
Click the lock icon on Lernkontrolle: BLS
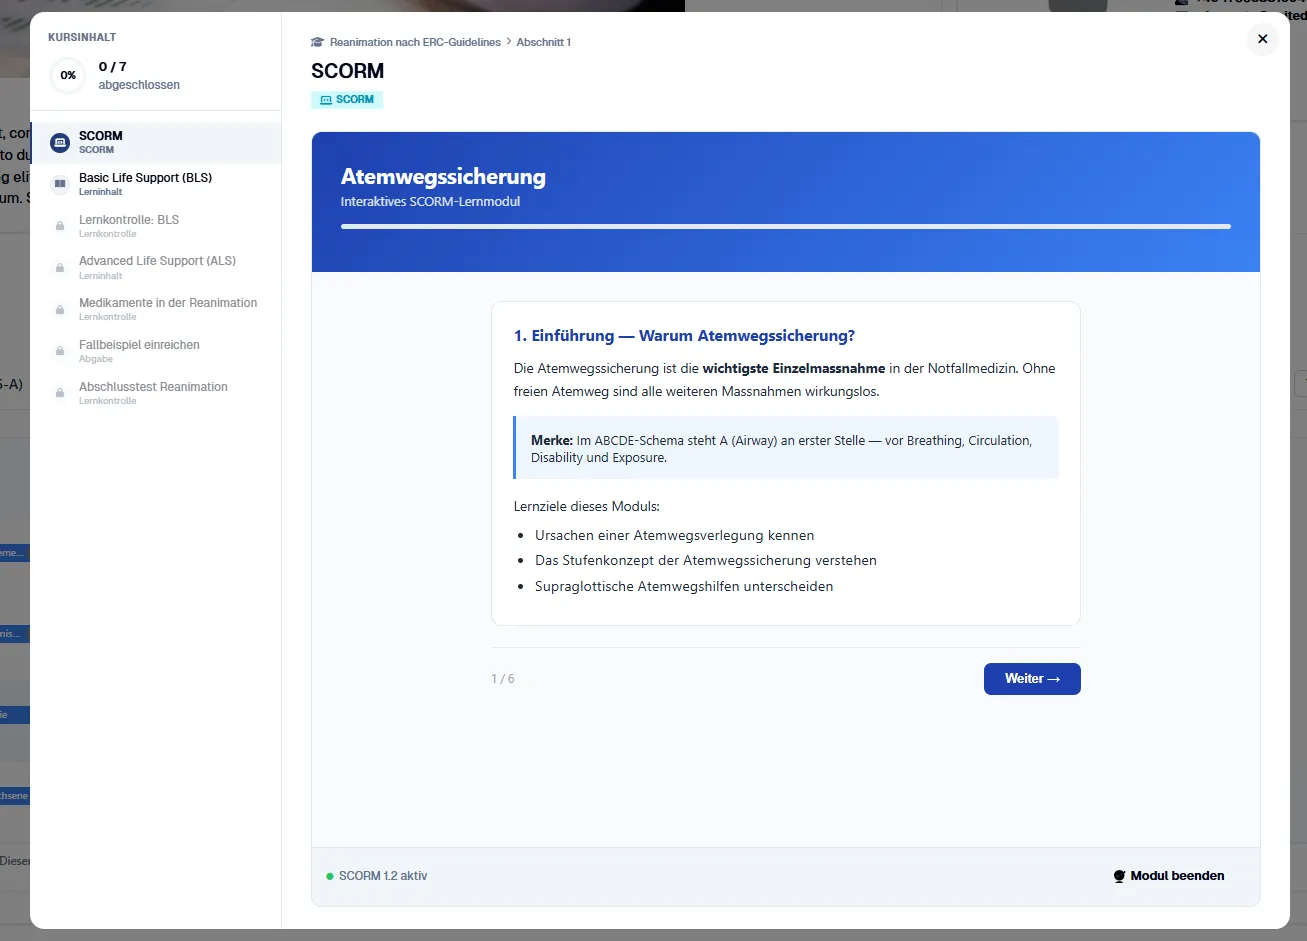59,225
